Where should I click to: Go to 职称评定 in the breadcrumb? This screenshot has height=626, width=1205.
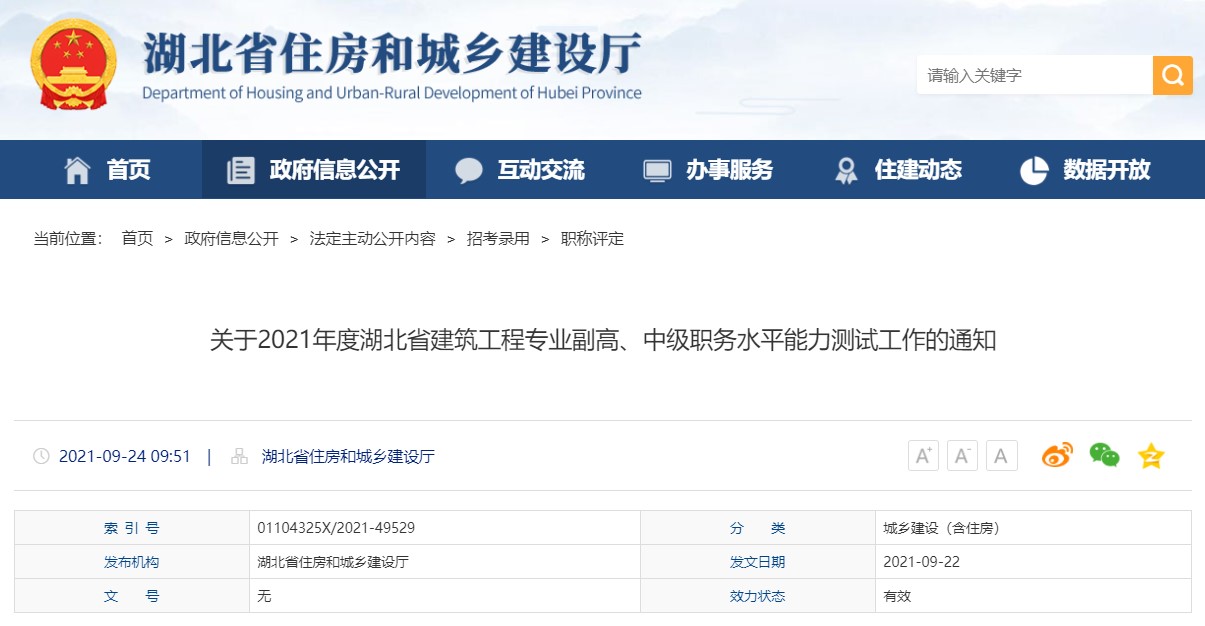pos(592,239)
